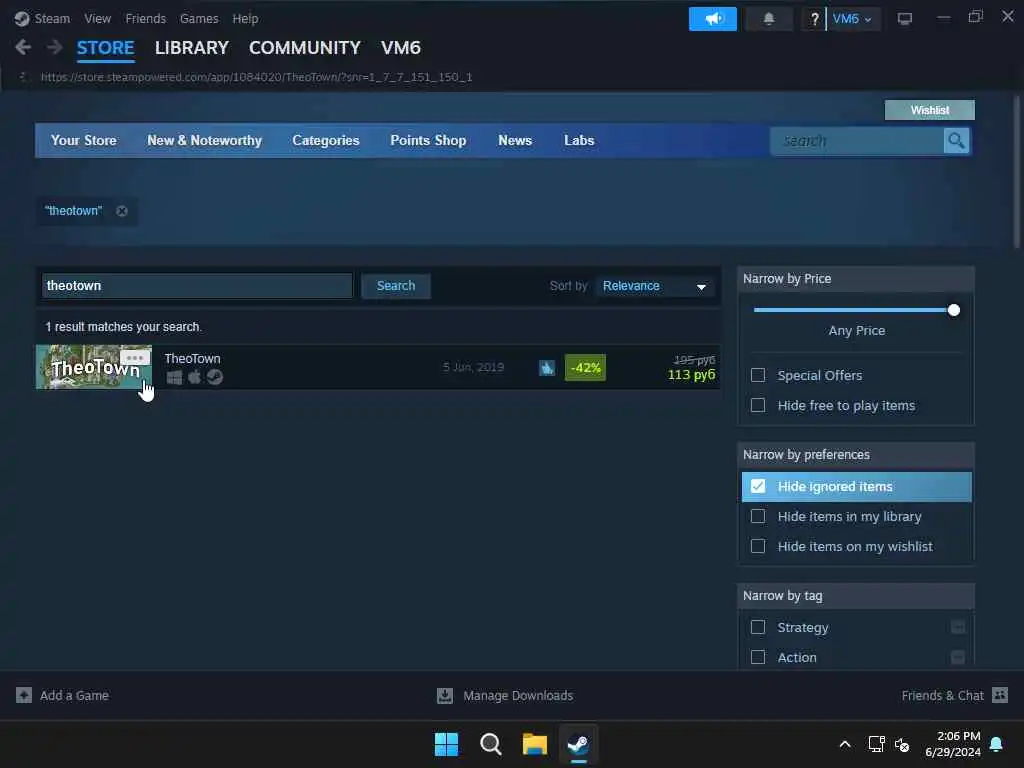Screen dimensions: 1024x768
Task: Click the Steam taskbar icon
Action: (578, 744)
